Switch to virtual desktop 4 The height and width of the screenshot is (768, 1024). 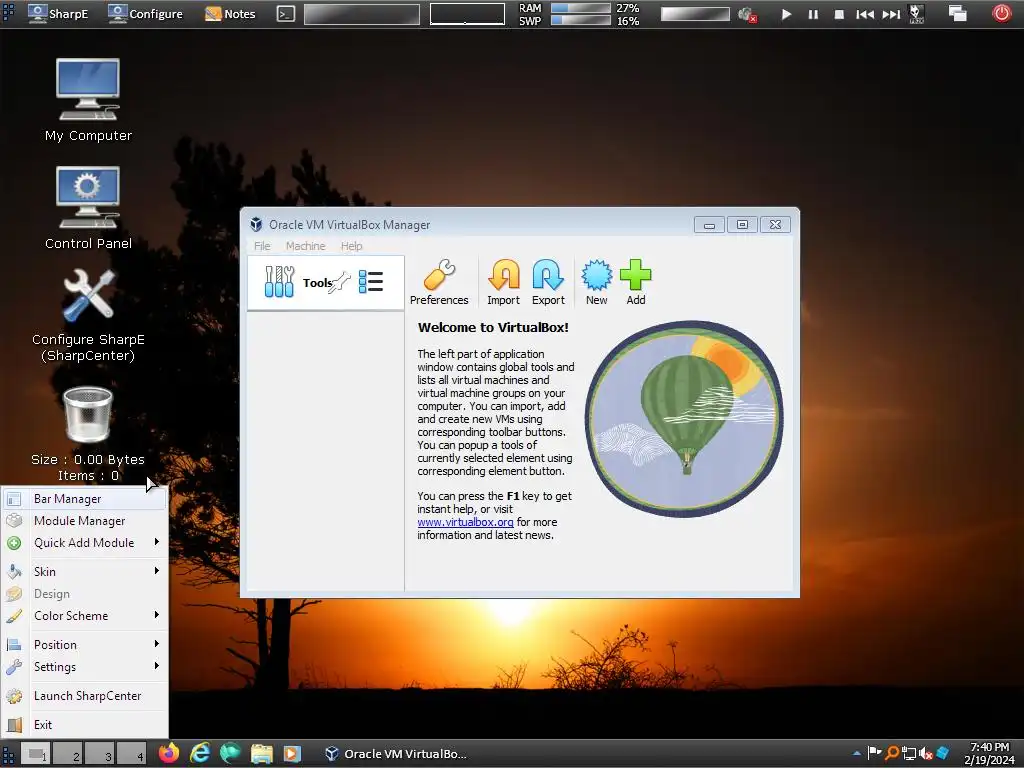coord(133,754)
